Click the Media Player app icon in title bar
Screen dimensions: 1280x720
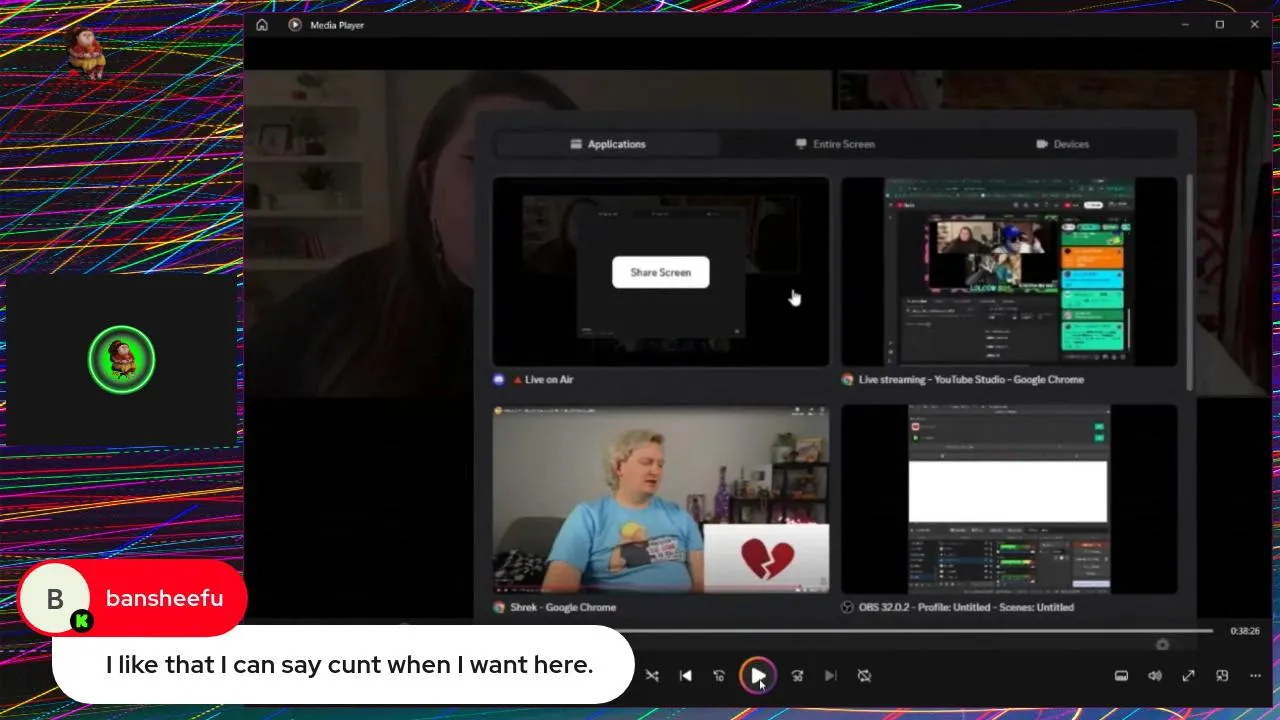click(295, 25)
